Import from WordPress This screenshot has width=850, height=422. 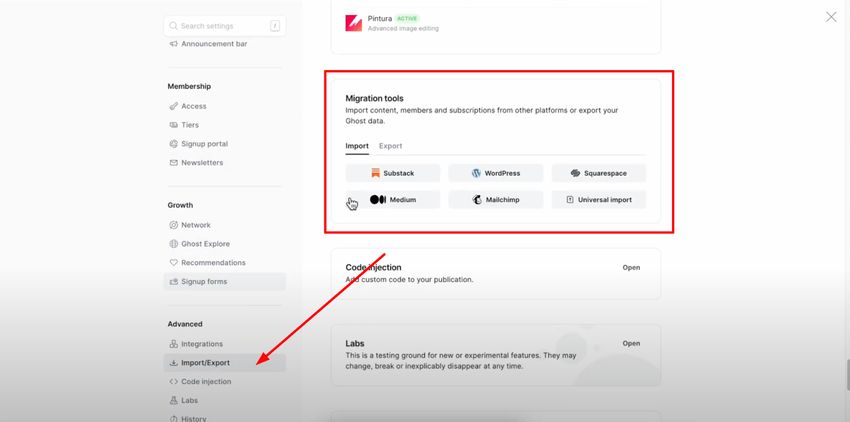coord(495,173)
